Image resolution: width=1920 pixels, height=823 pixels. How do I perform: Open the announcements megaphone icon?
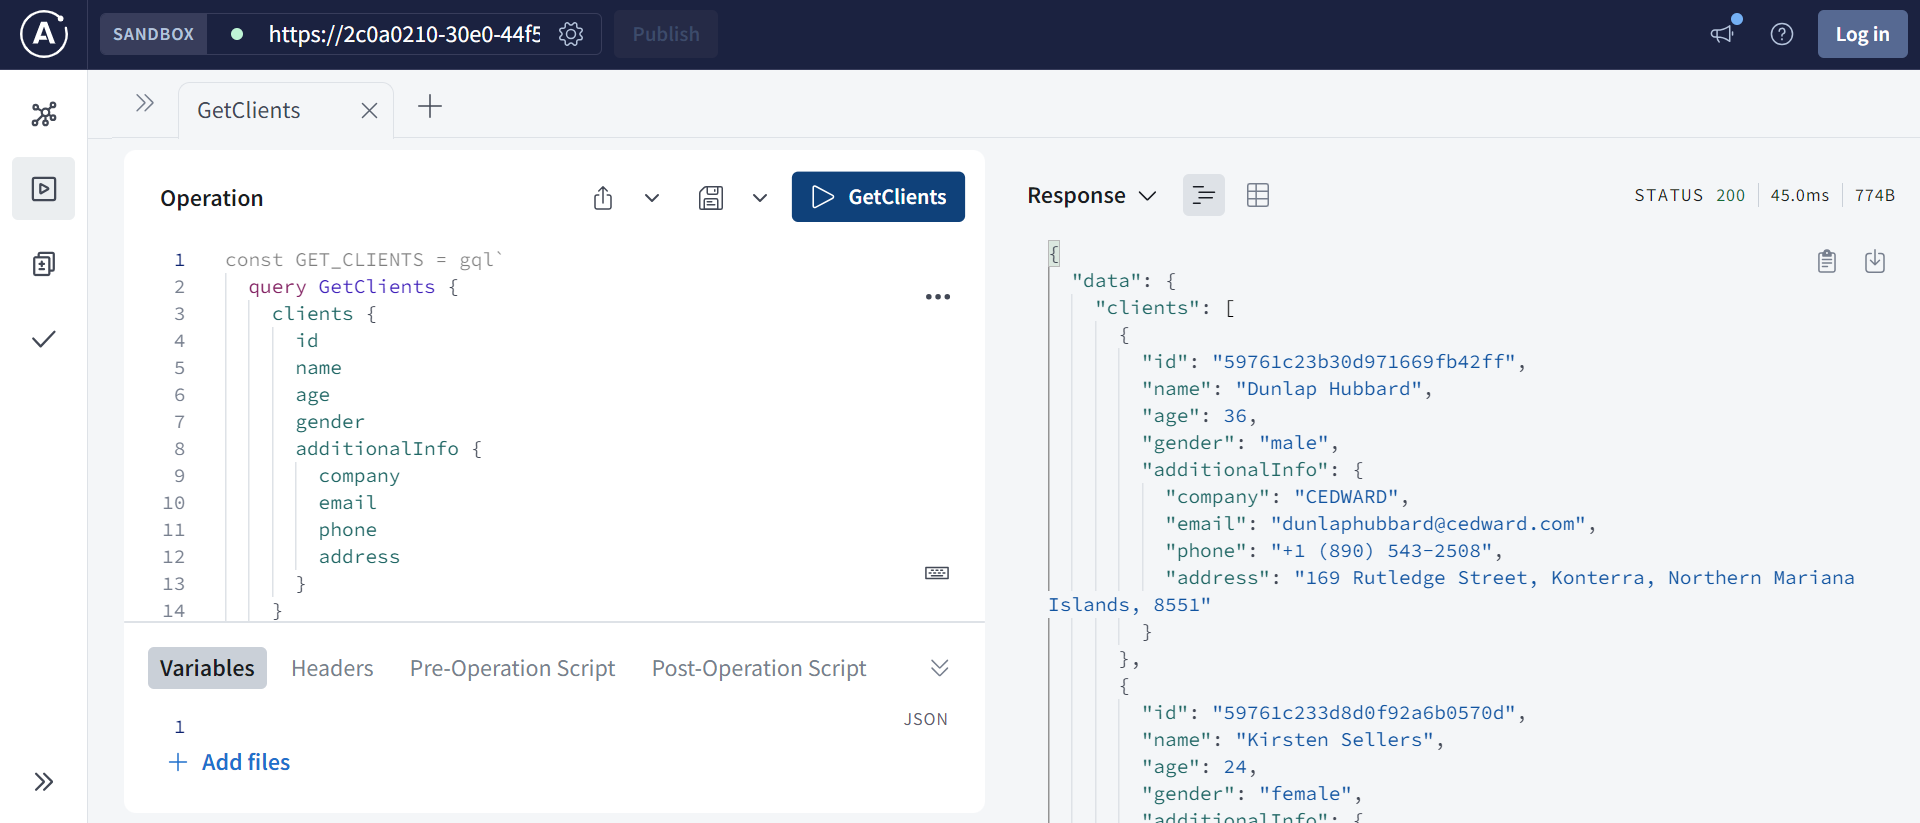[1722, 34]
